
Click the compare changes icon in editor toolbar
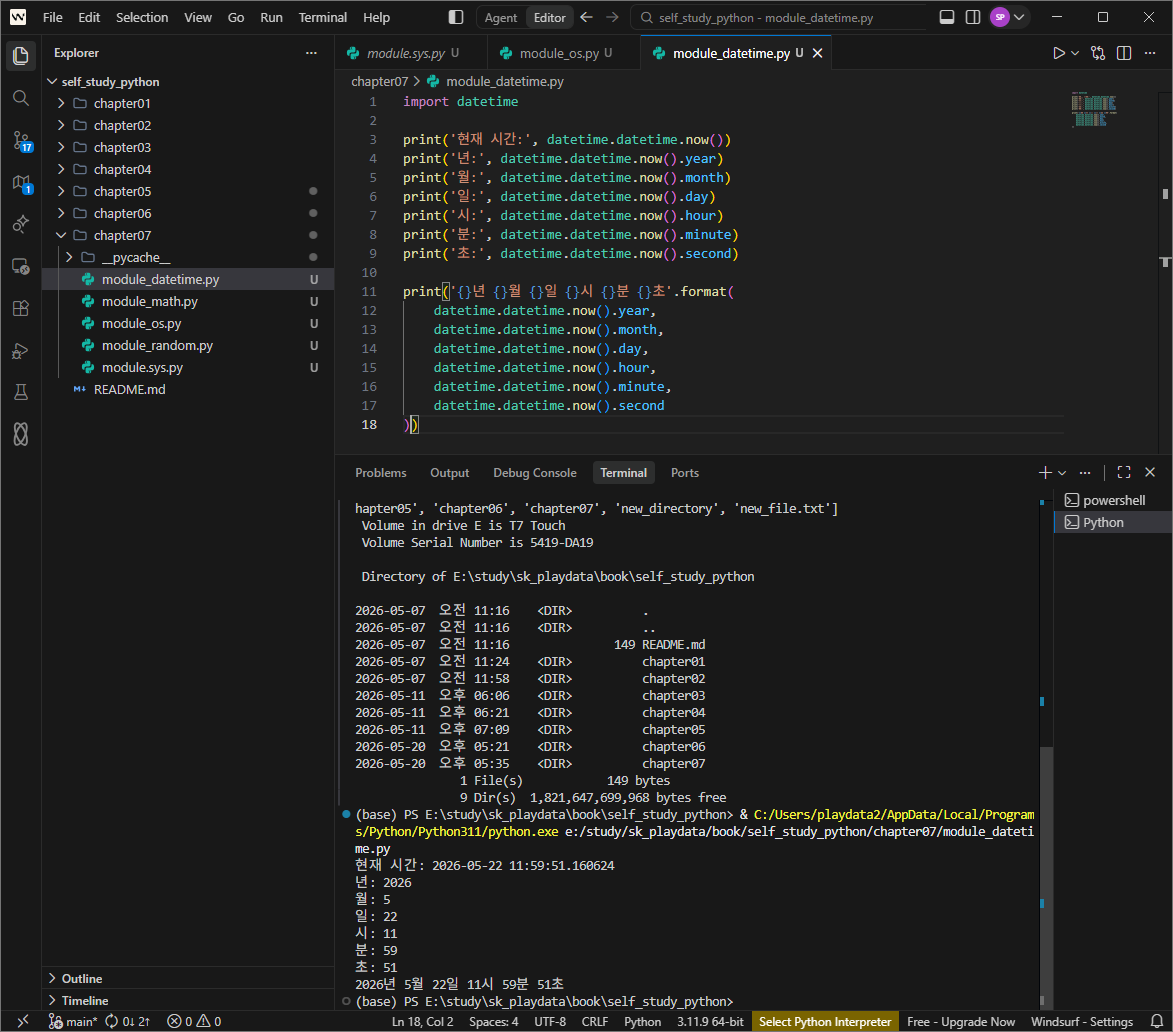pos(1097,53)
